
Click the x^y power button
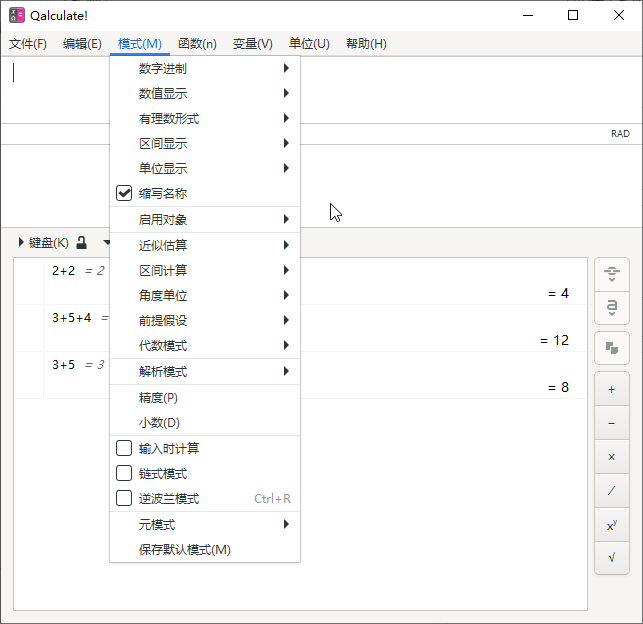tap(611, 525)
